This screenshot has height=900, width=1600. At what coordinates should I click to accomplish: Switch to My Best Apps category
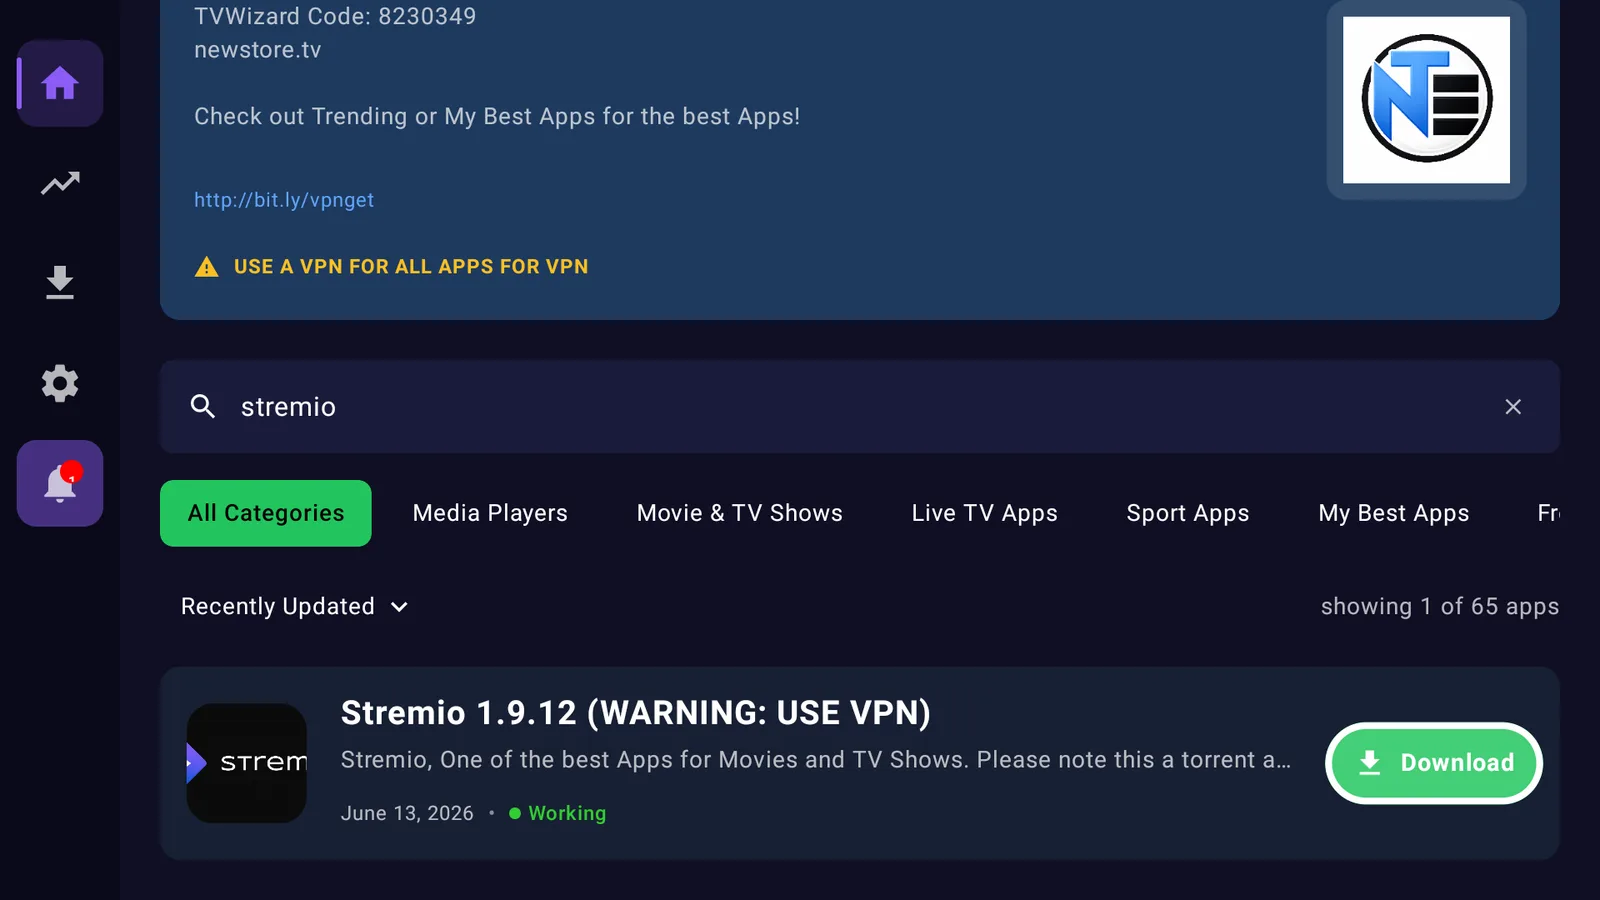[1394, 513]
